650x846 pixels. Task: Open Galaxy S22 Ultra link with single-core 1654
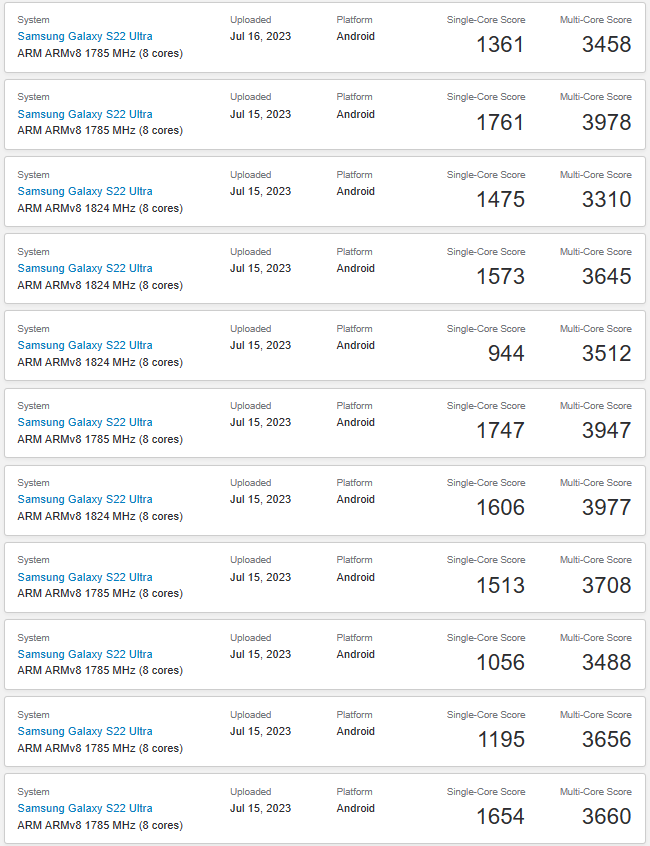tap(85, 808)
